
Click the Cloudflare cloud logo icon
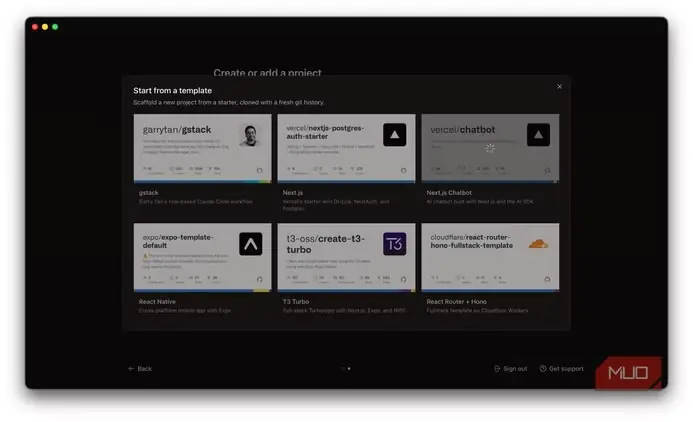538,243
